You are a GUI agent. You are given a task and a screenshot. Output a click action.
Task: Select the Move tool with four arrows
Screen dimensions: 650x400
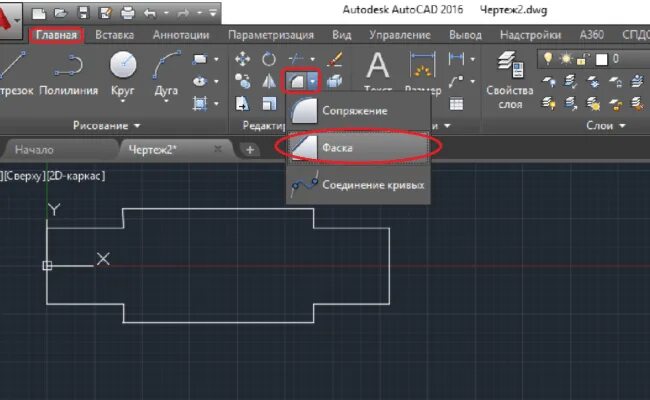coord(242,59)
